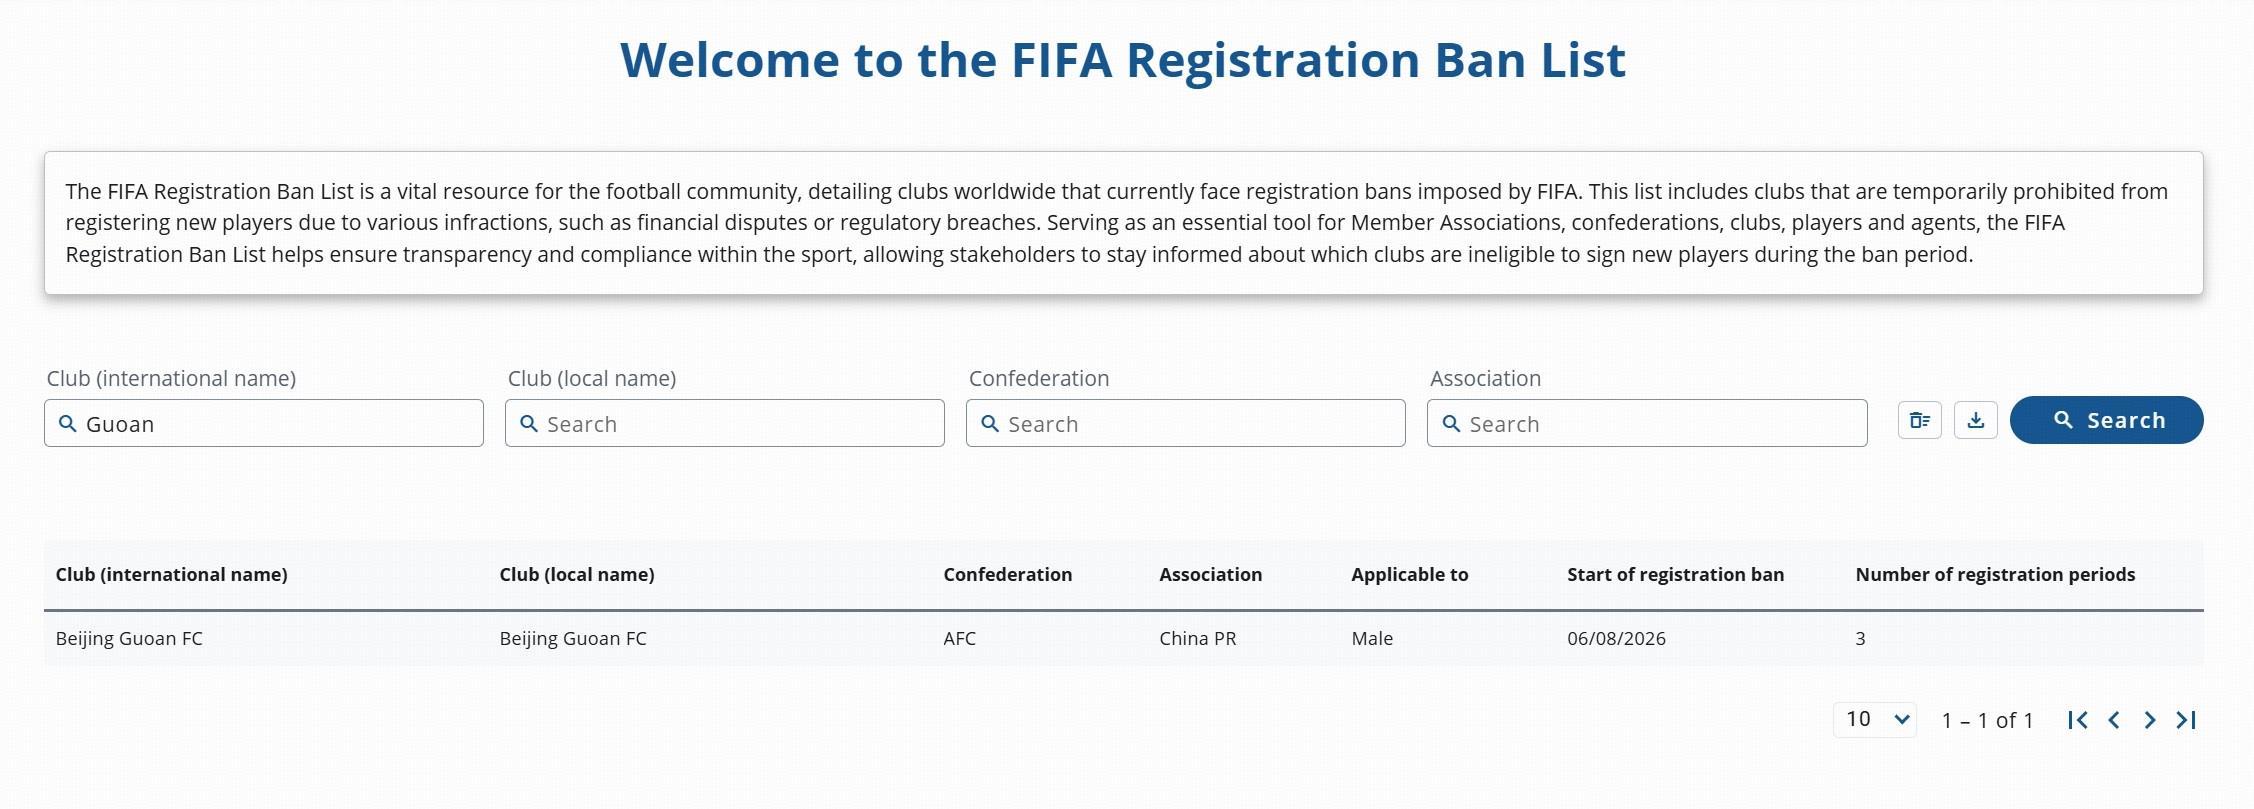Viewport: 2254px width, 809px height.
Task: Sort by Start of registration ban column
Action: point(1675,575)
